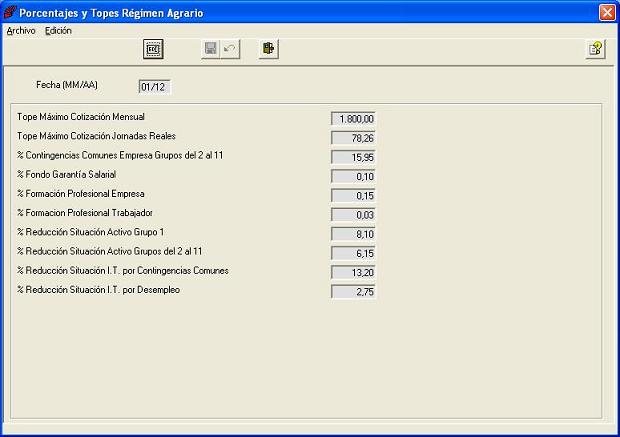Click the exit door toolbar icon
The height and width of the screenshot is (437, 620).
tap(269, 49)
